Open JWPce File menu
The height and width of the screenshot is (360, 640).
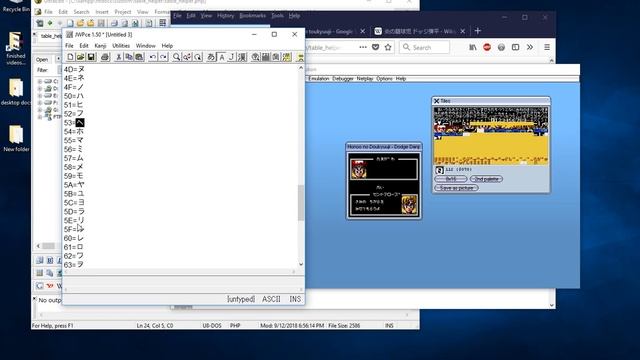click(69, 46)
